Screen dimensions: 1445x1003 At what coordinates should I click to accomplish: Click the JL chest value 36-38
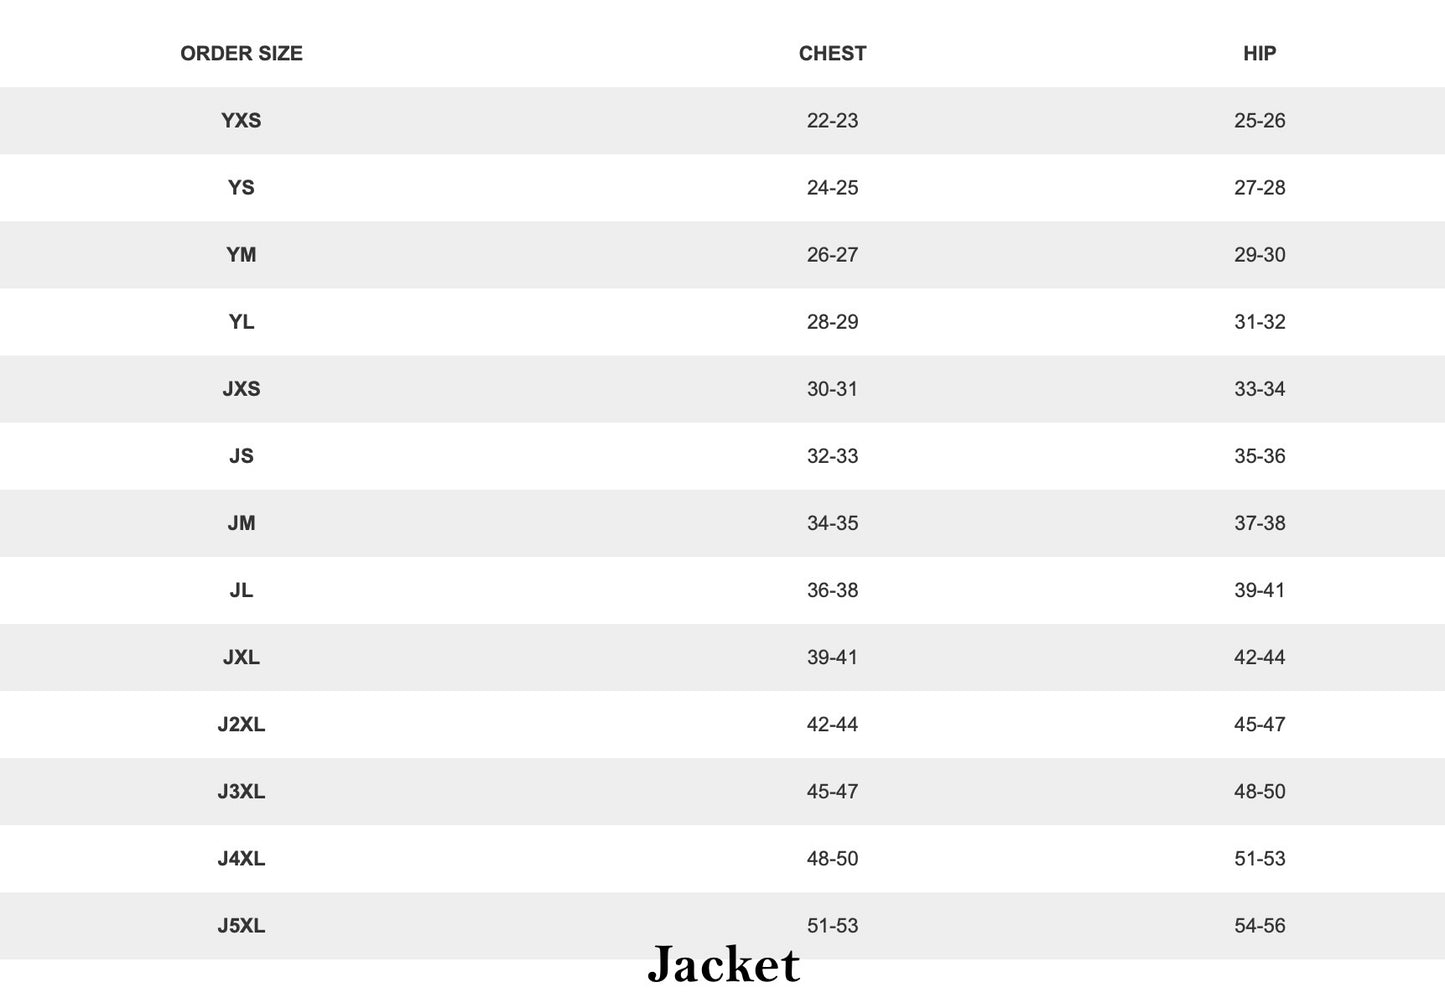tap(832, 590)
